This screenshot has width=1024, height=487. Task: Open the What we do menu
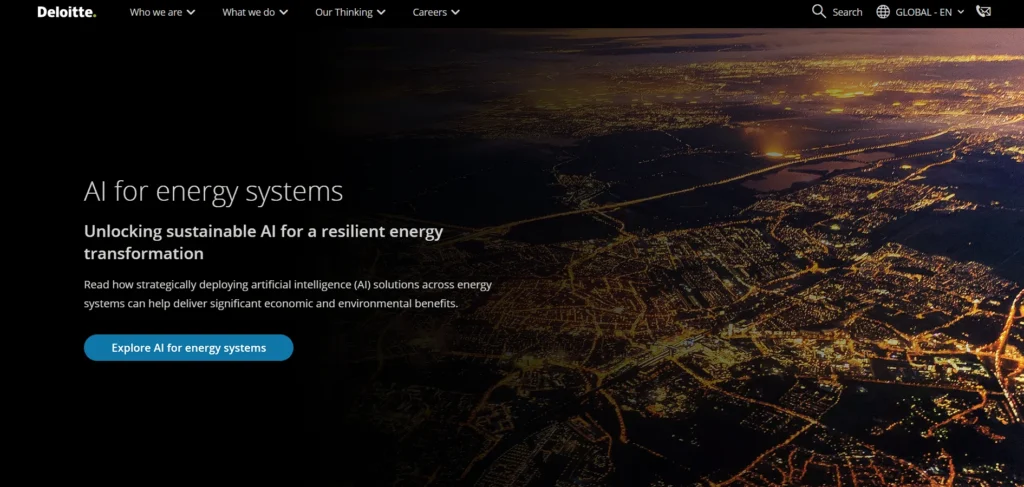pyautogui.click(x=248, y=12)
